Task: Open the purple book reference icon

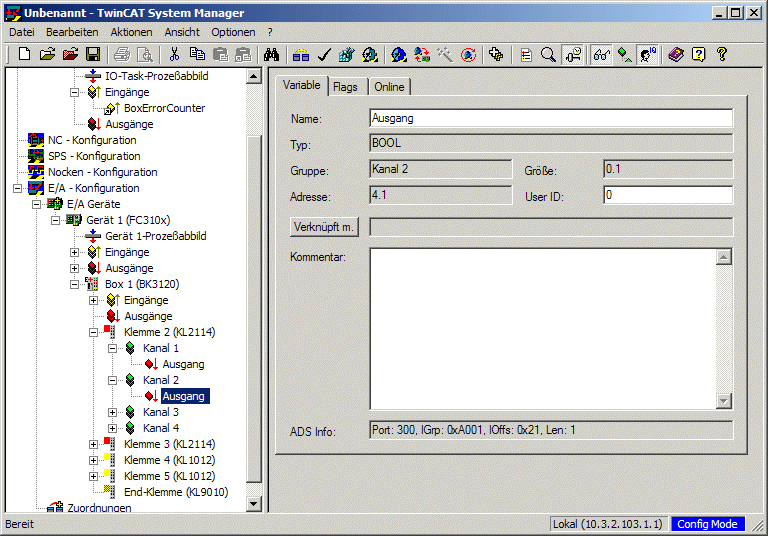Action: pyautogui.click(x=676, y=54)
